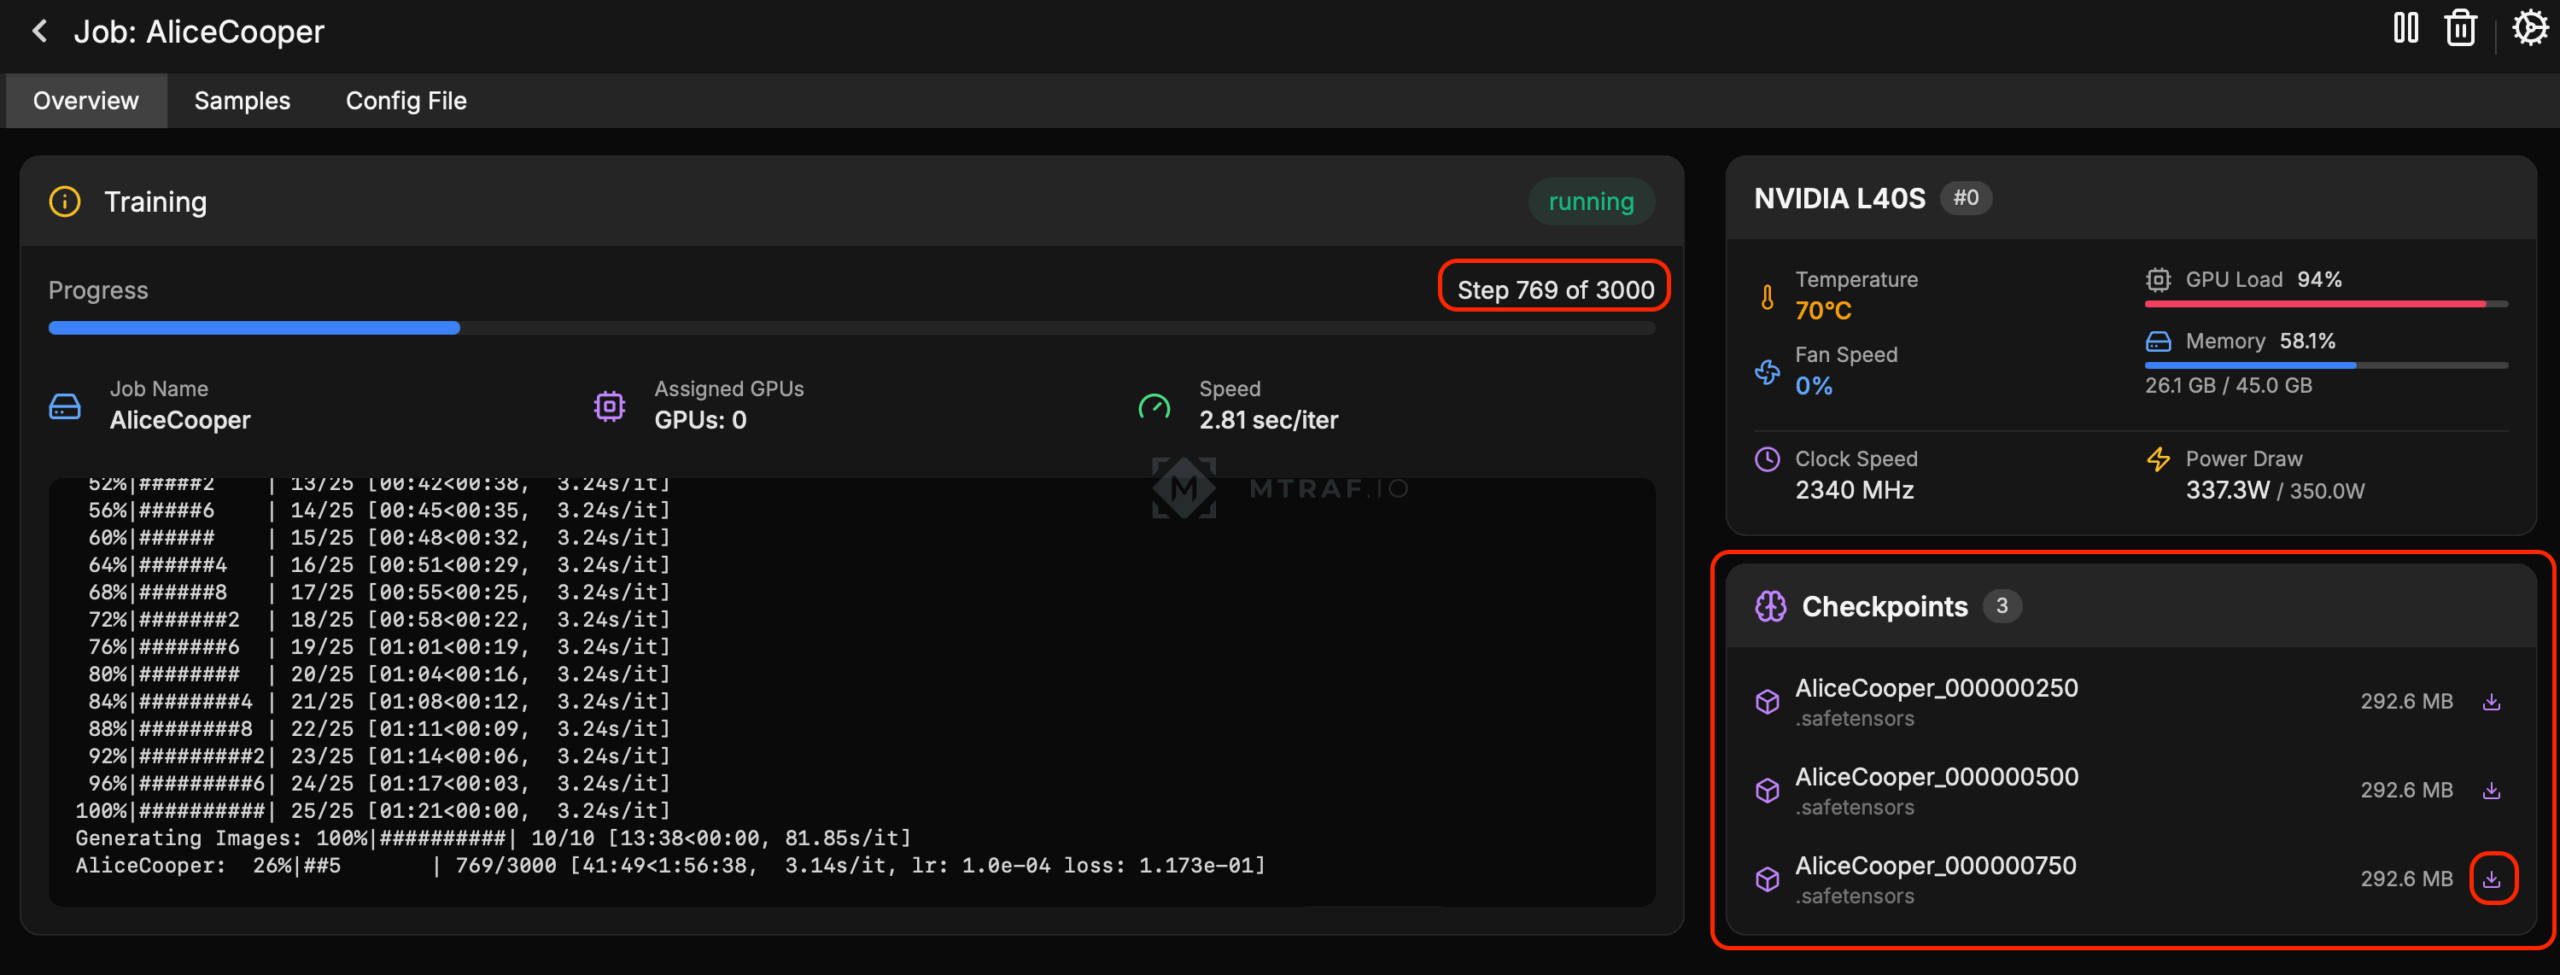2560x975 pixels.
Task: Open settings via the gear icon
Action: click(x=2530, y=28)
